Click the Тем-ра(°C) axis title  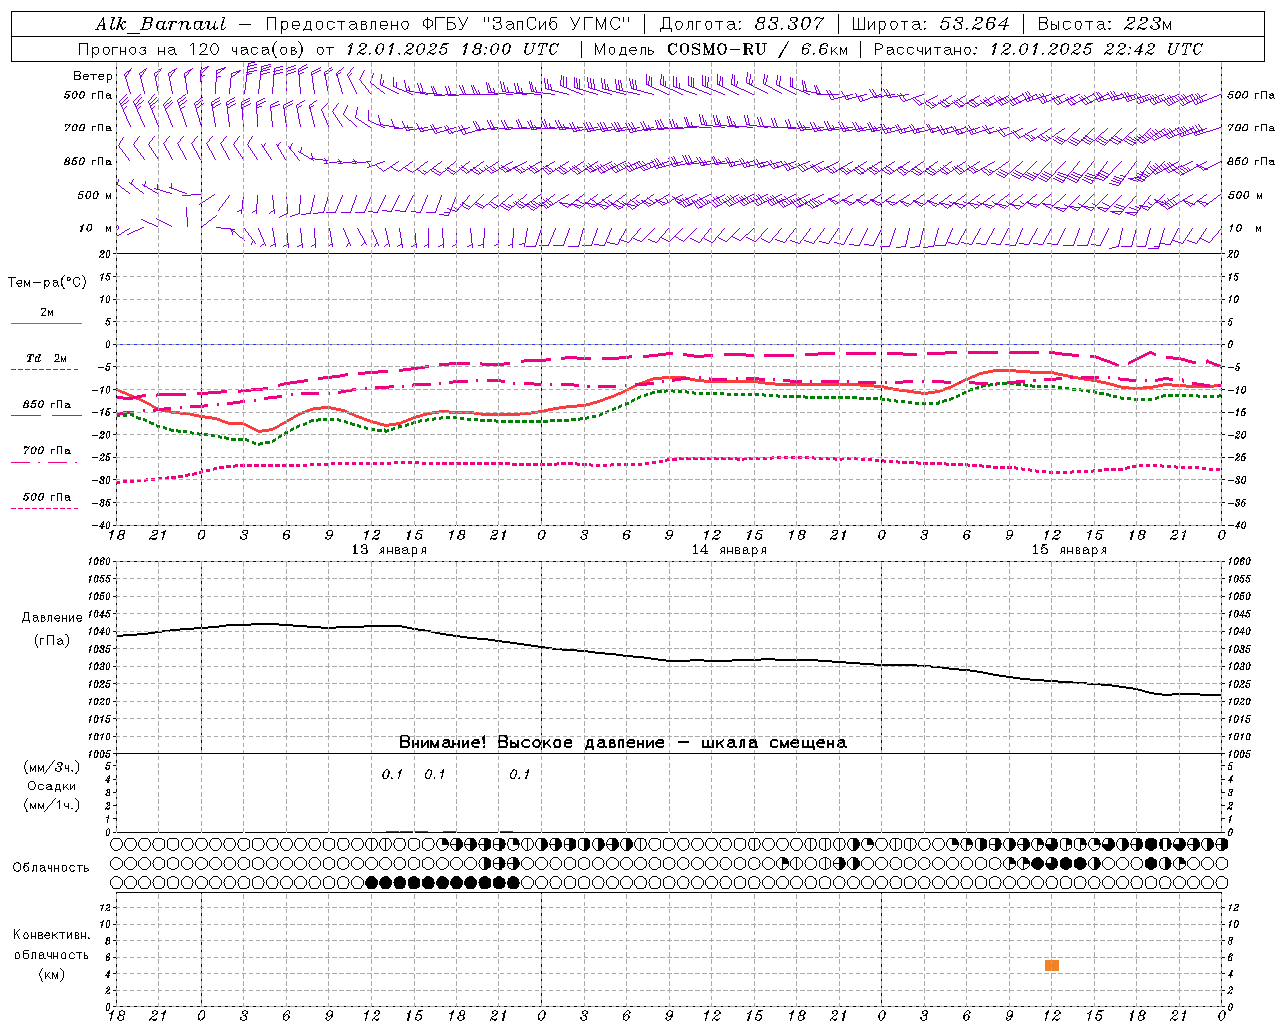(47, 283)
